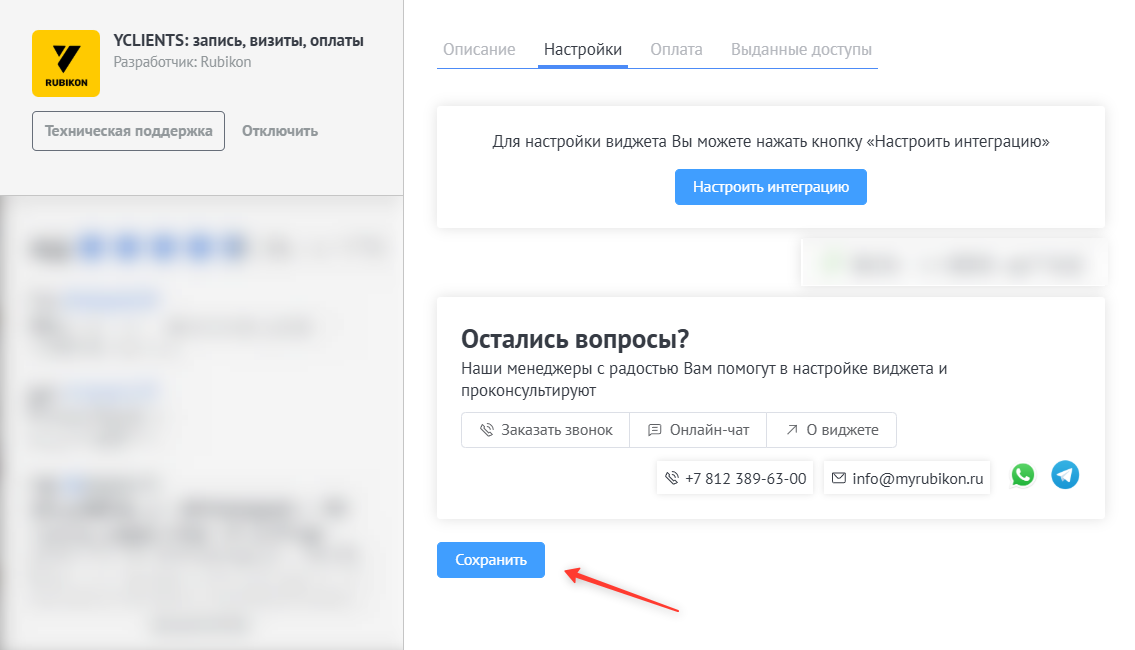Select the Настройки tab

(x=583, y=49)
